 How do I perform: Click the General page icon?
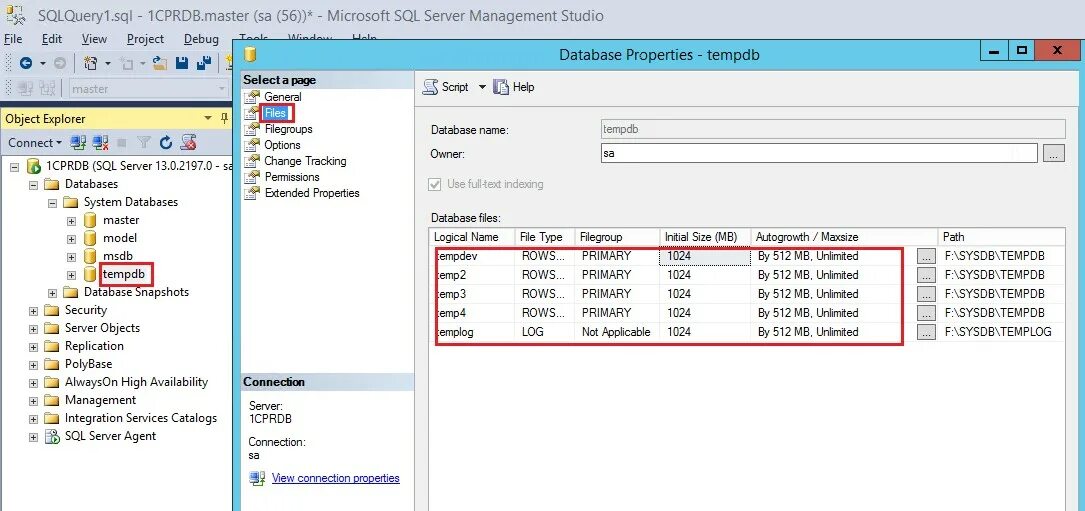click(253, 97)
